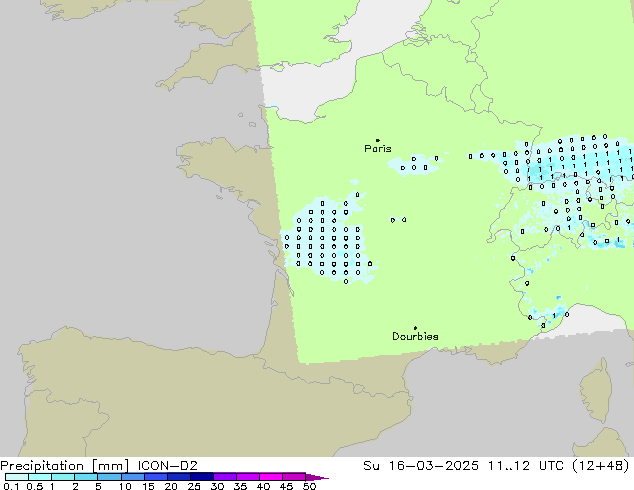The width and height of the screenshot is (634, 490).
Task: Click the legend swatch between 25 and 30
Action: coord(201,477)
